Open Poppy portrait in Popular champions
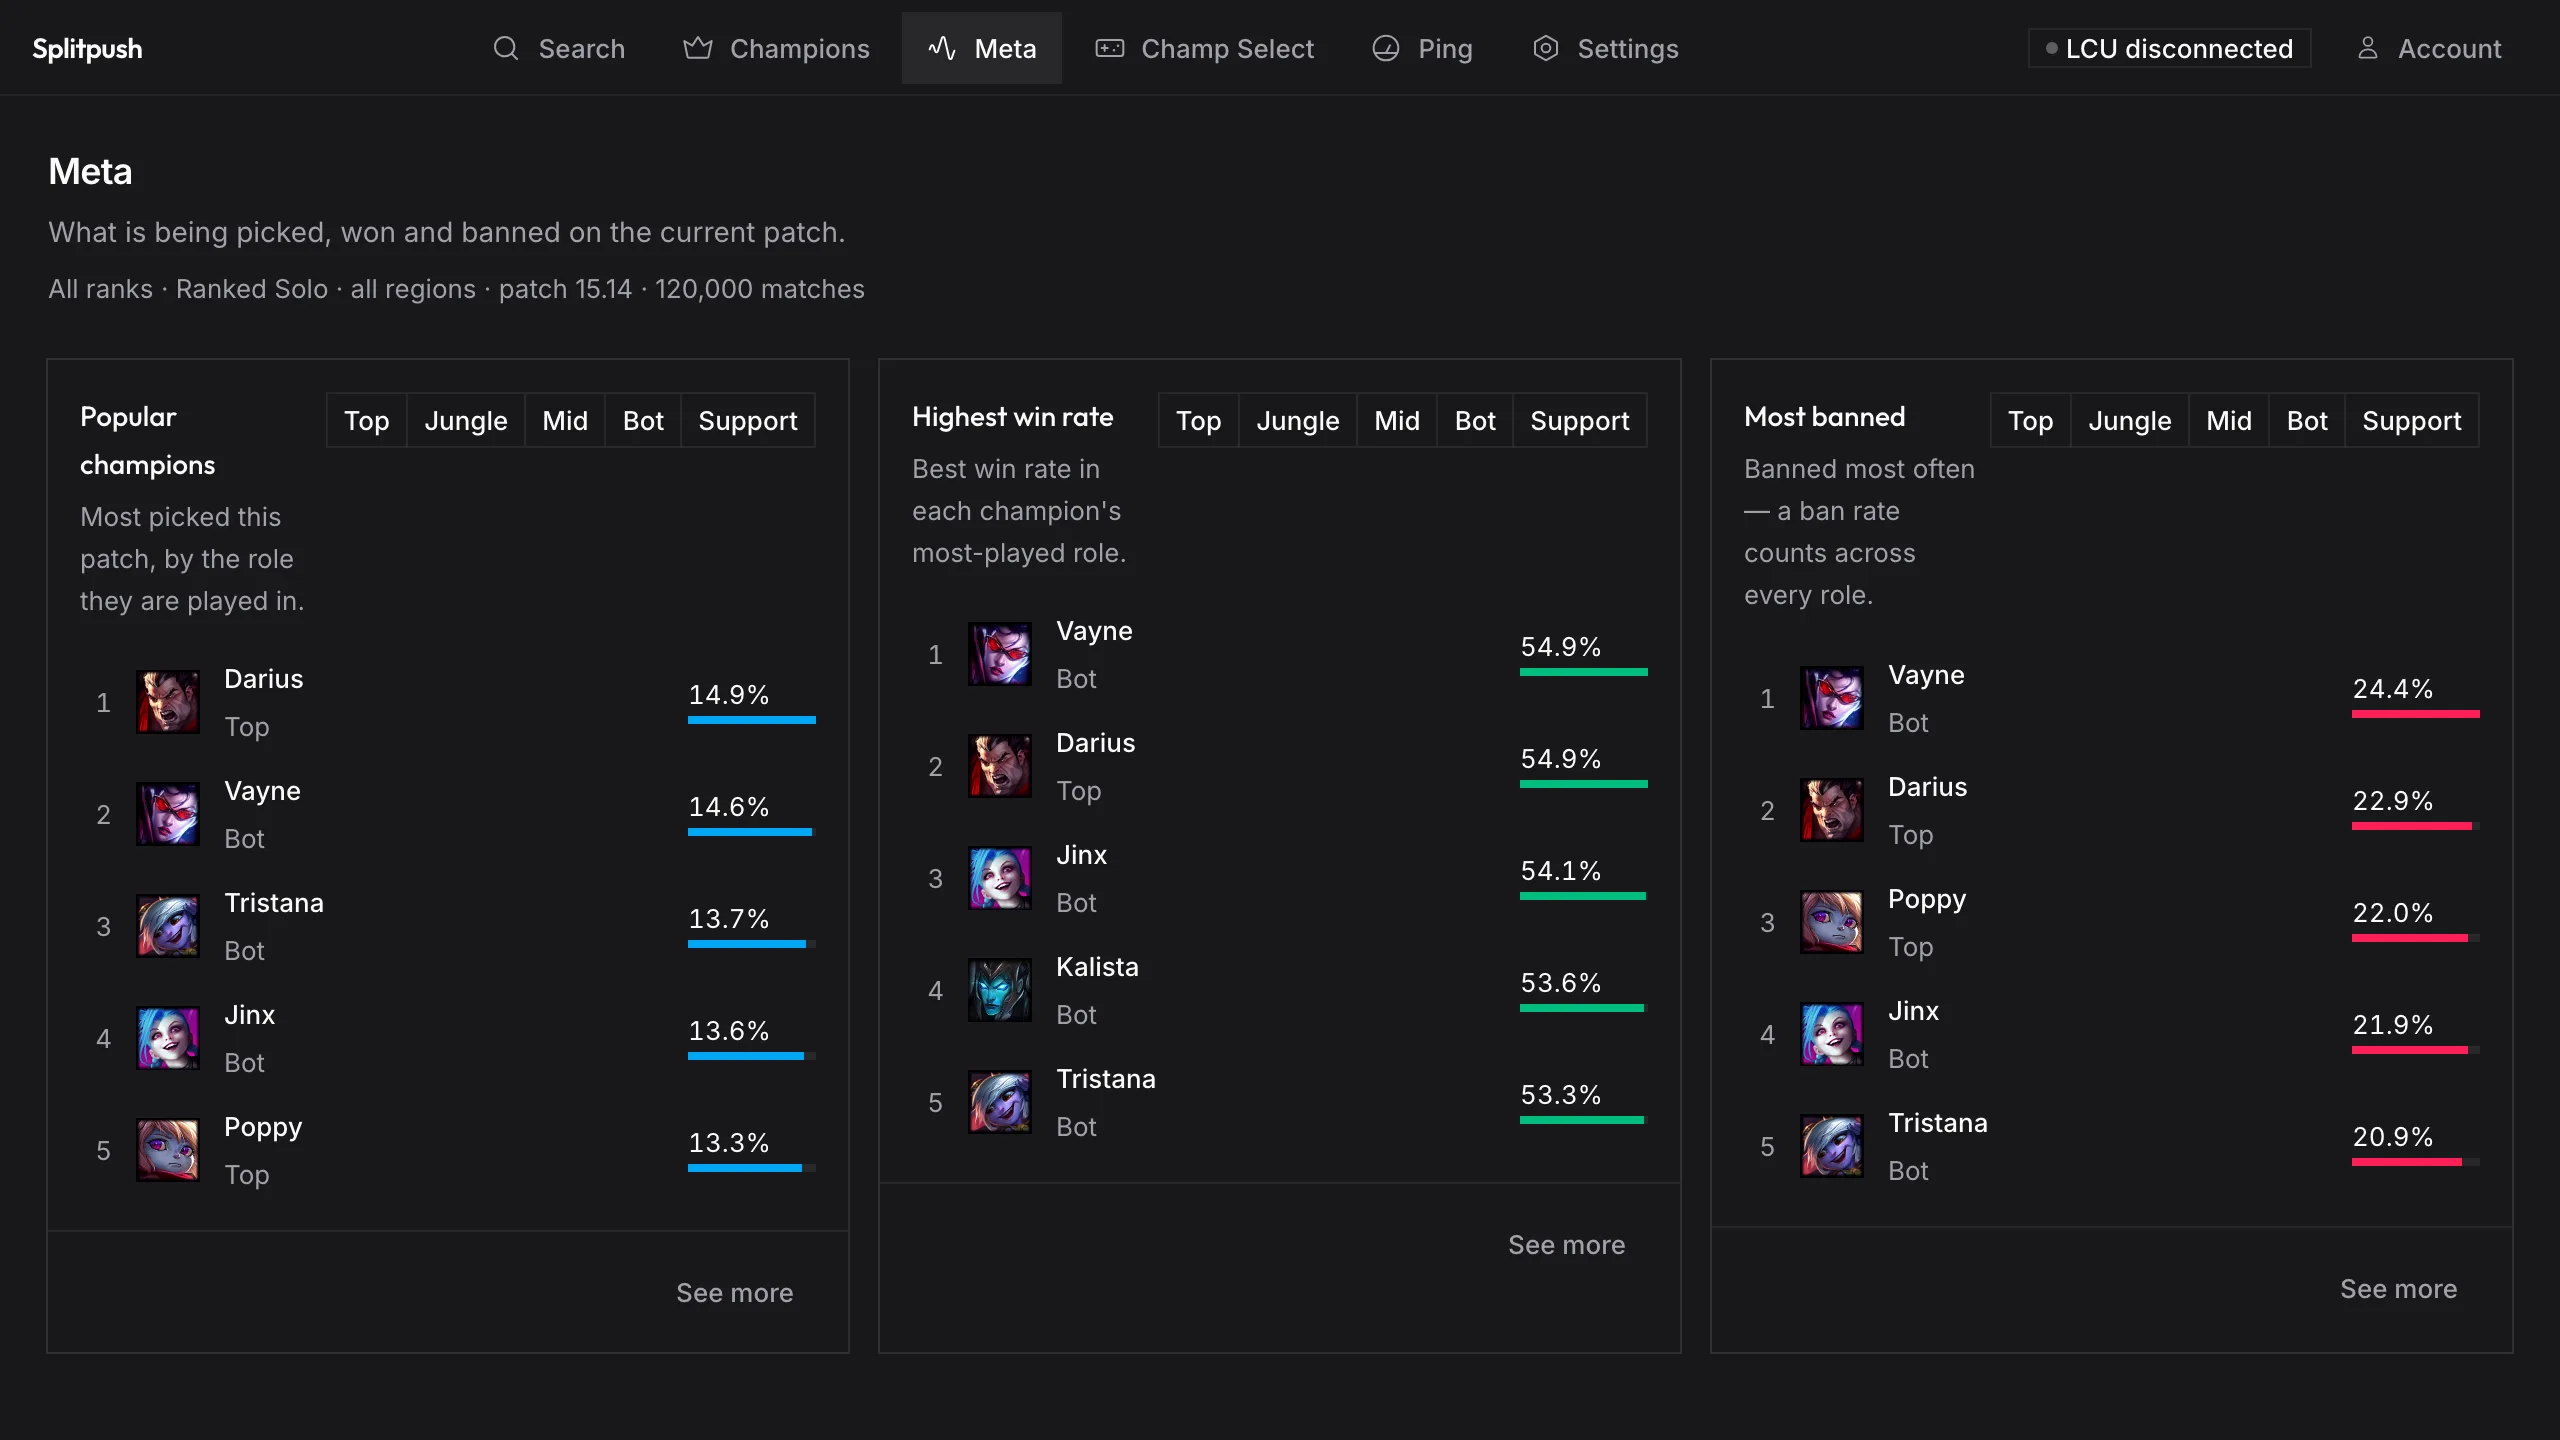 pos(168,1150)
